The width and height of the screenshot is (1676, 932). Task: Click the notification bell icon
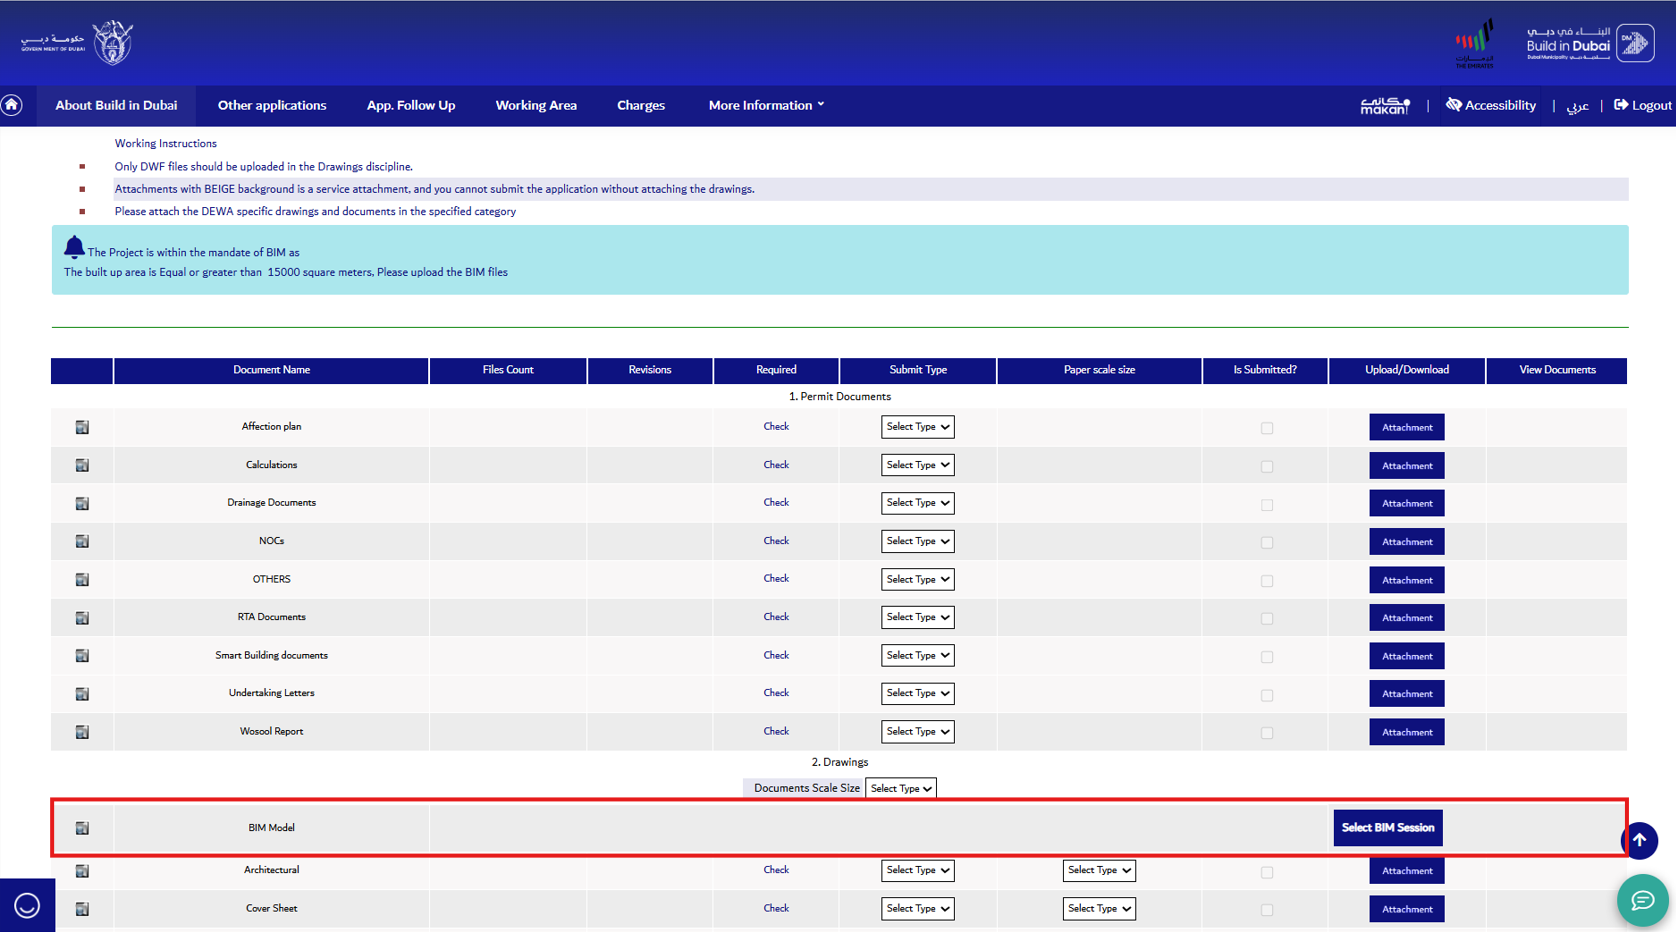[74, 247]
